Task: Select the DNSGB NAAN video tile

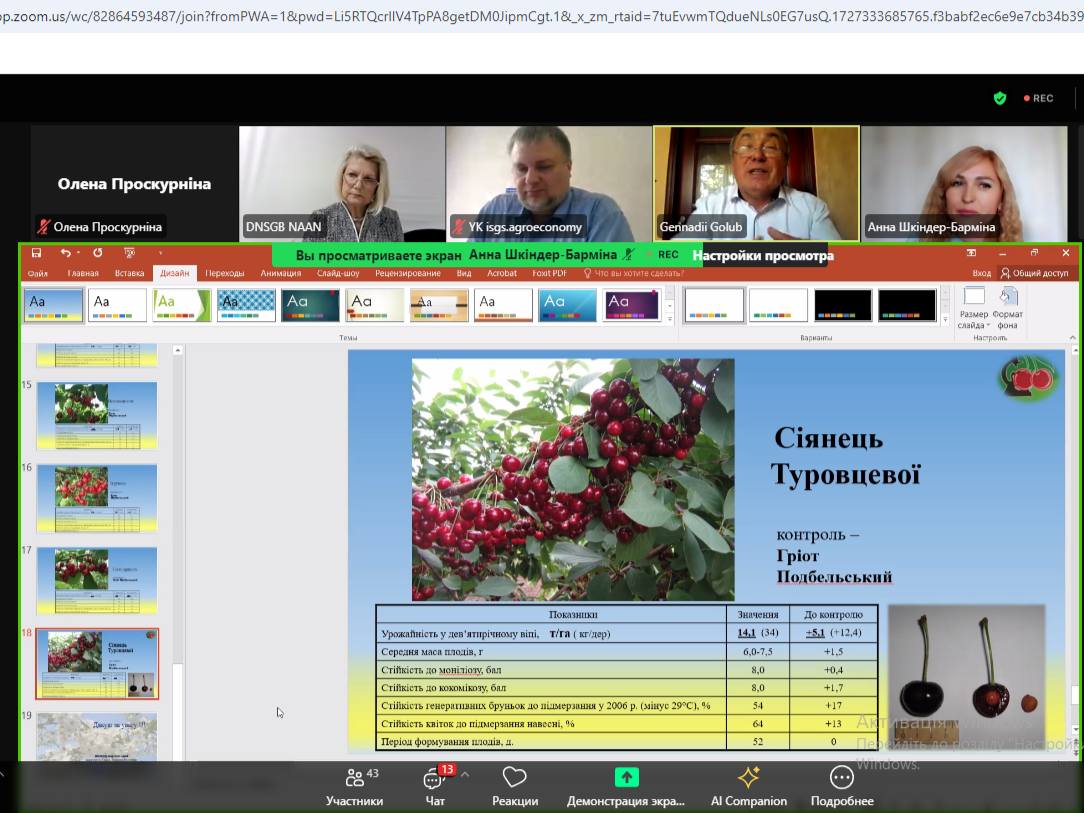Action: (x=342, y=183)
